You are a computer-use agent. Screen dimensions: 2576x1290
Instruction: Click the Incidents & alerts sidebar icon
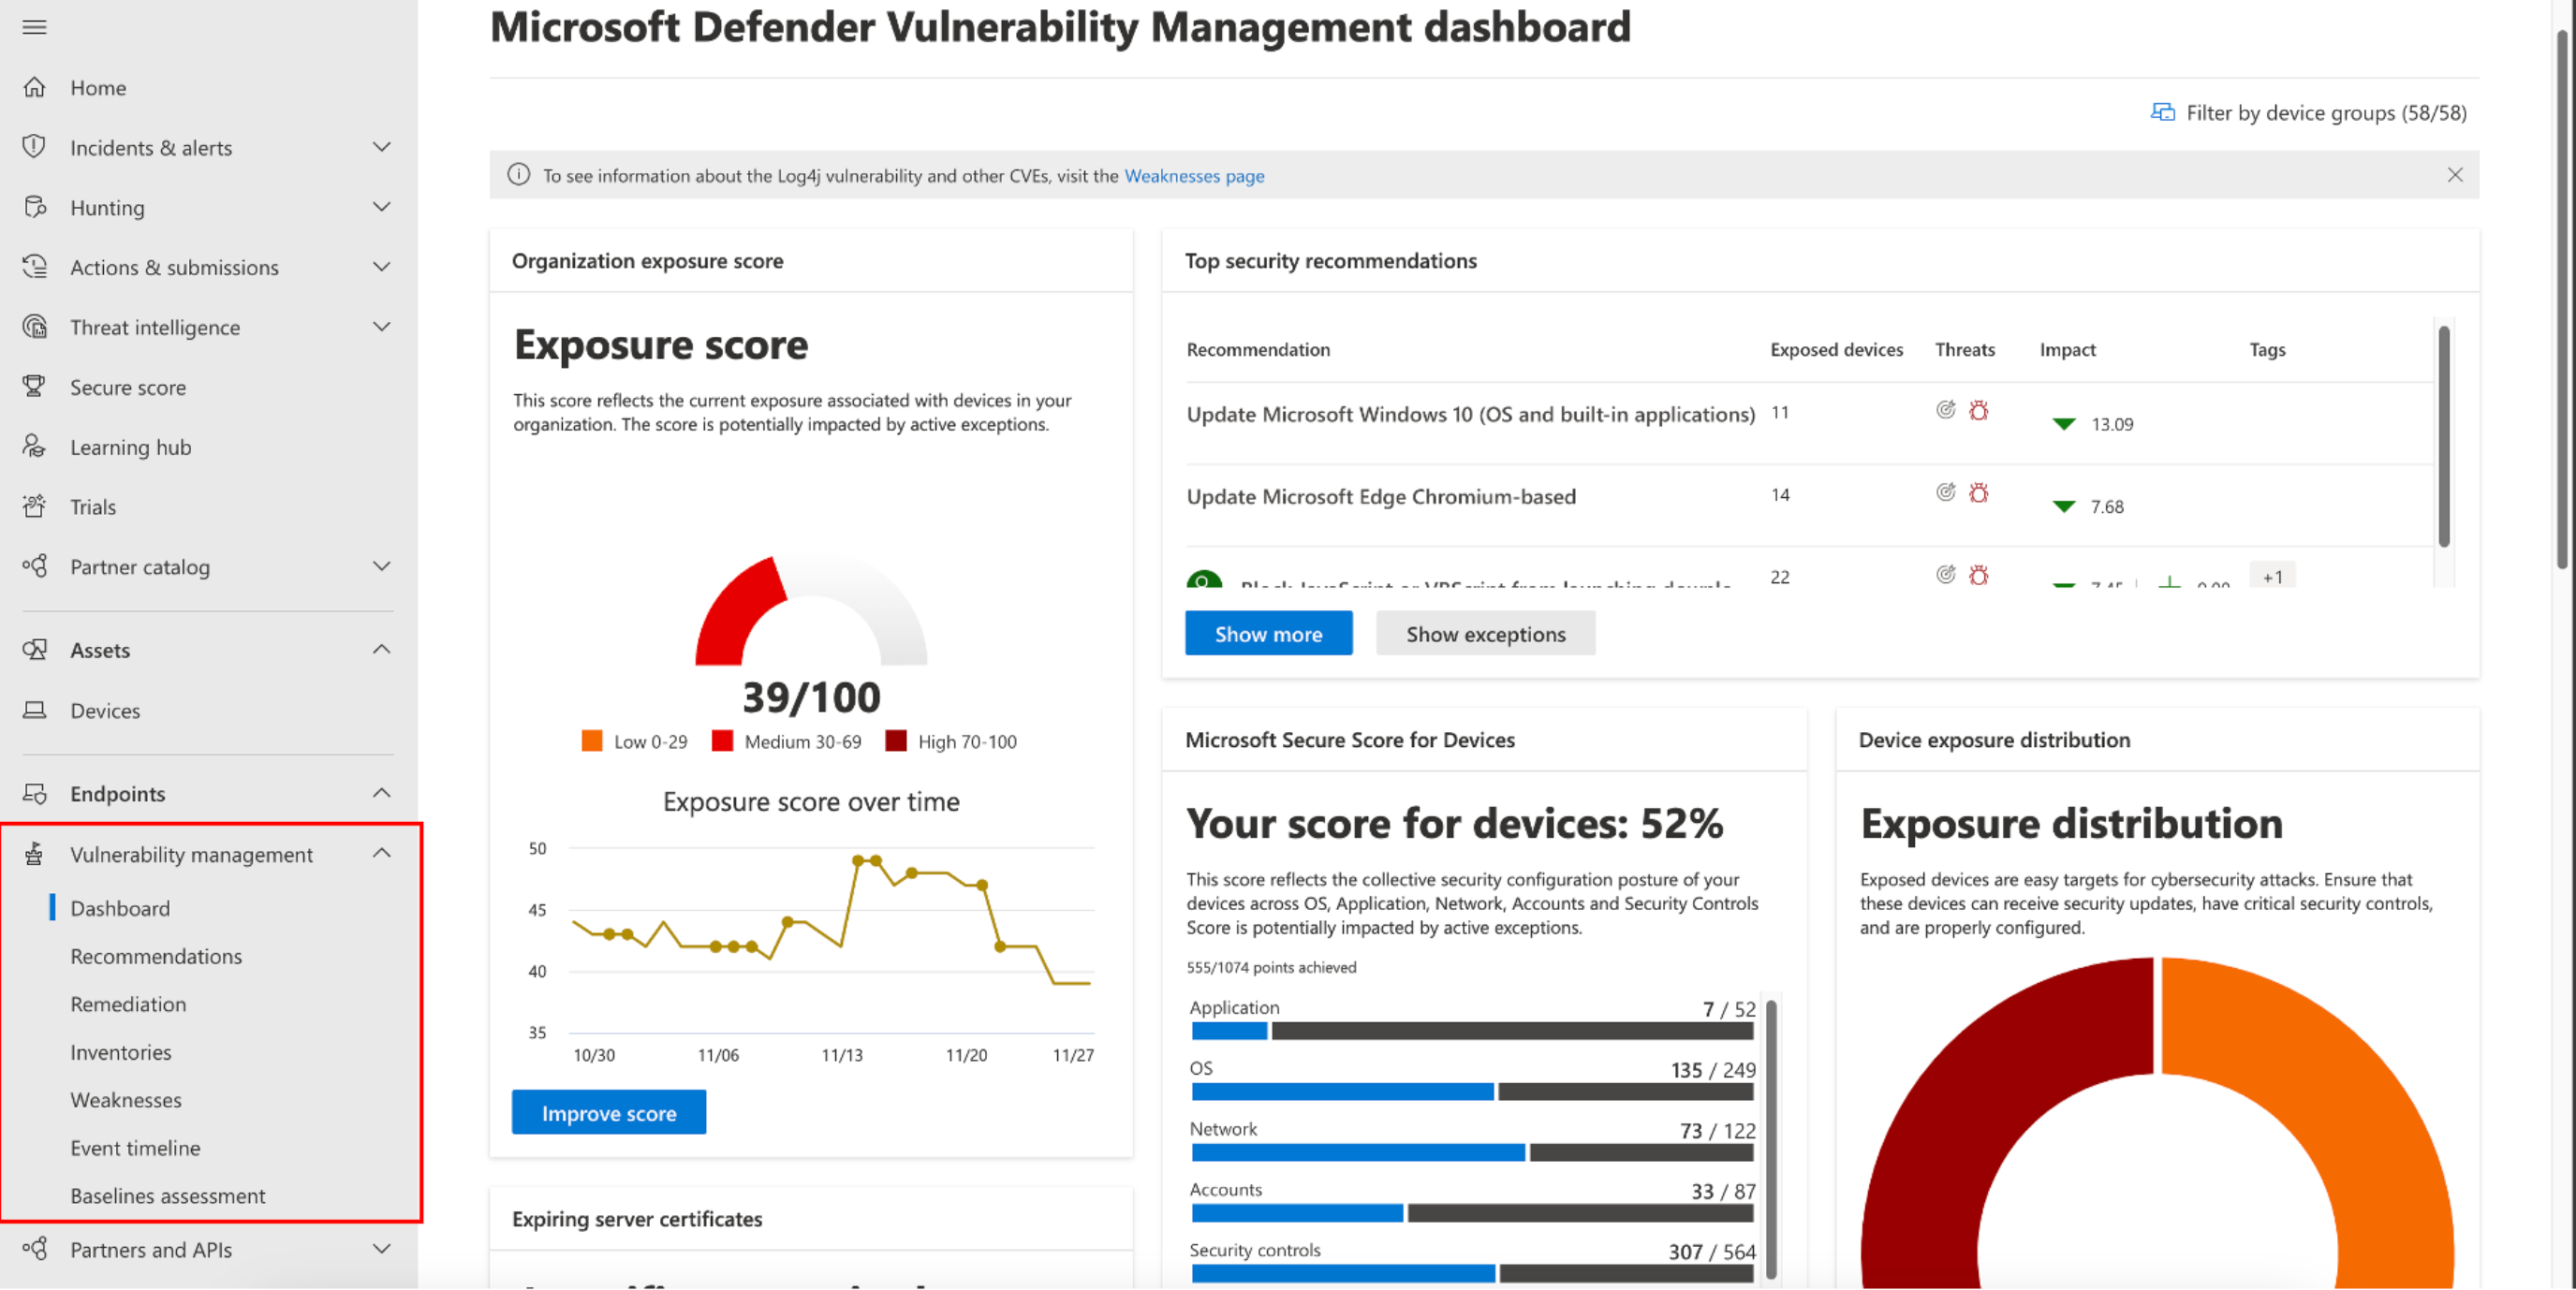37,146
